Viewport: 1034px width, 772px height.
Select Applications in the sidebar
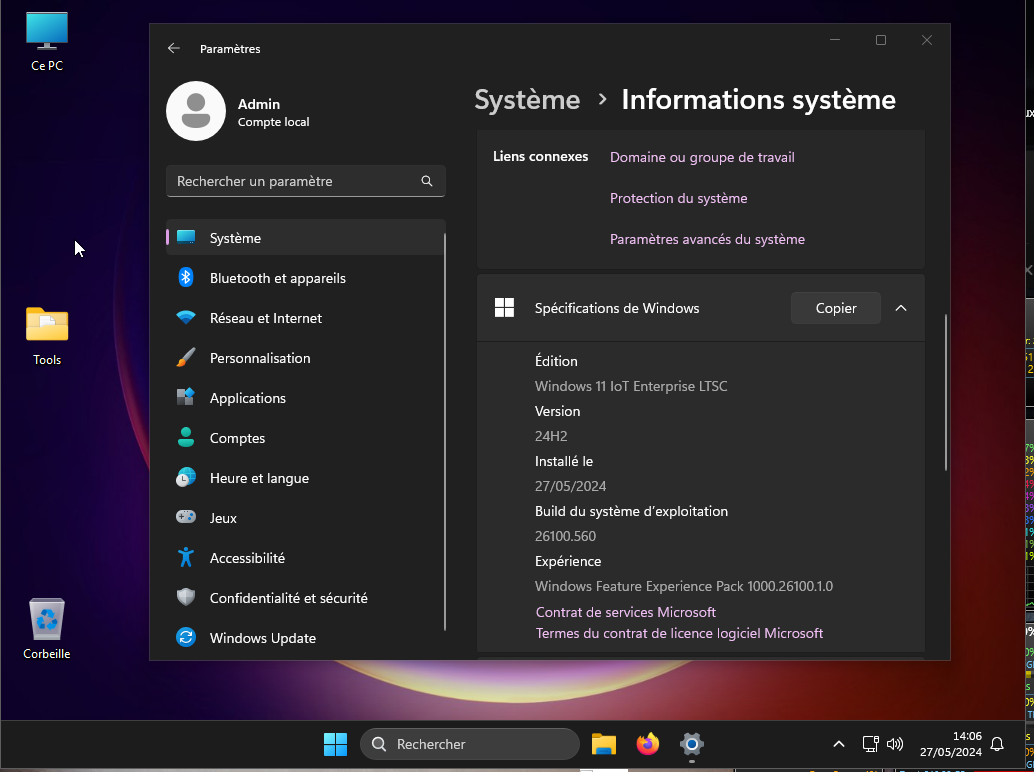tap(306, 398)
